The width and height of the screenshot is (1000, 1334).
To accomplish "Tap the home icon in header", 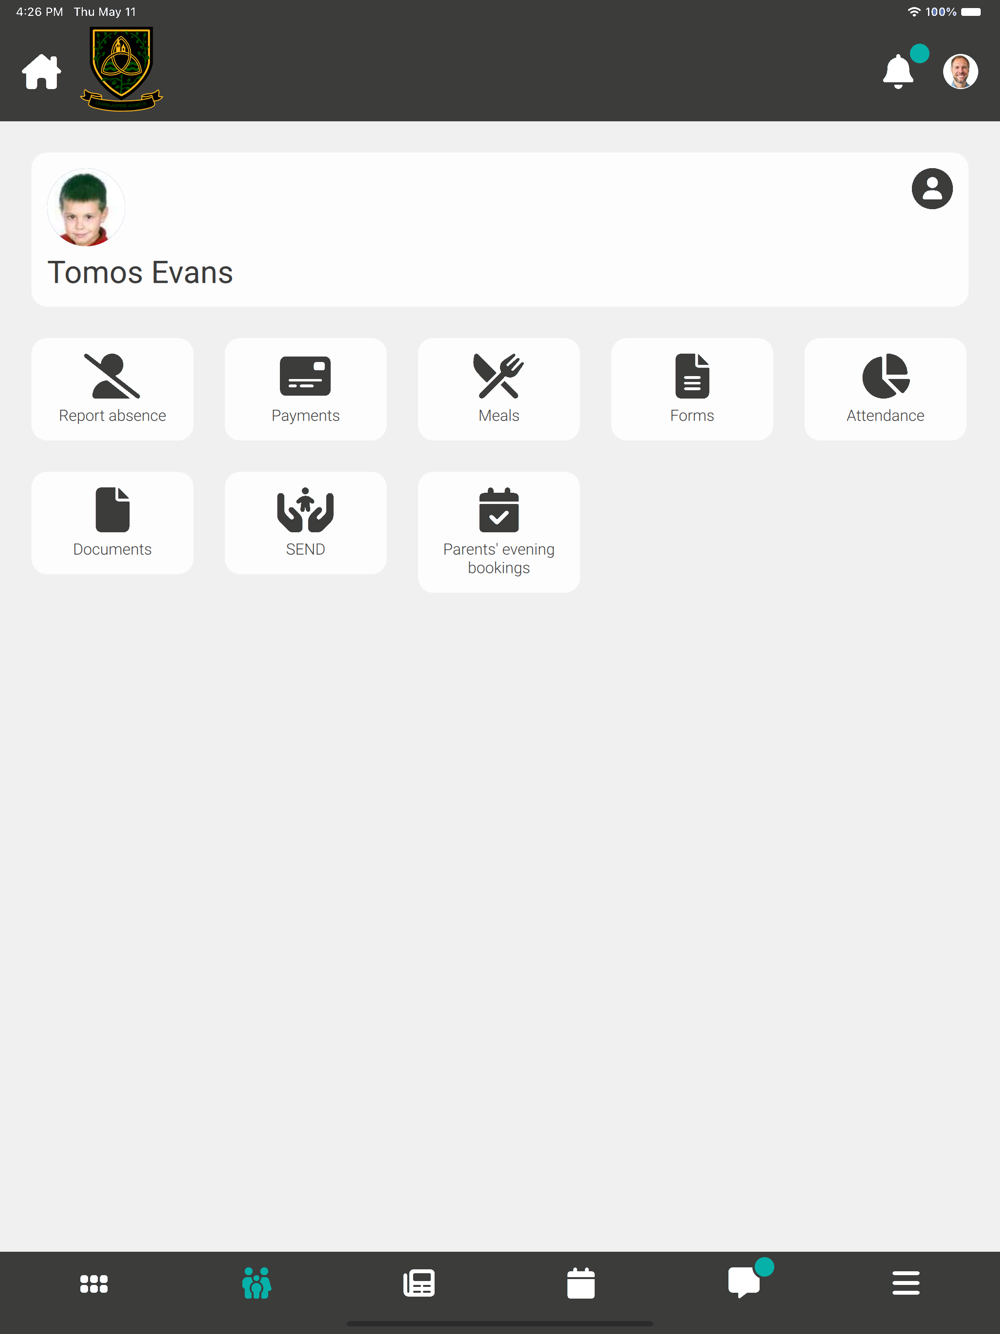I will point(42,72).
